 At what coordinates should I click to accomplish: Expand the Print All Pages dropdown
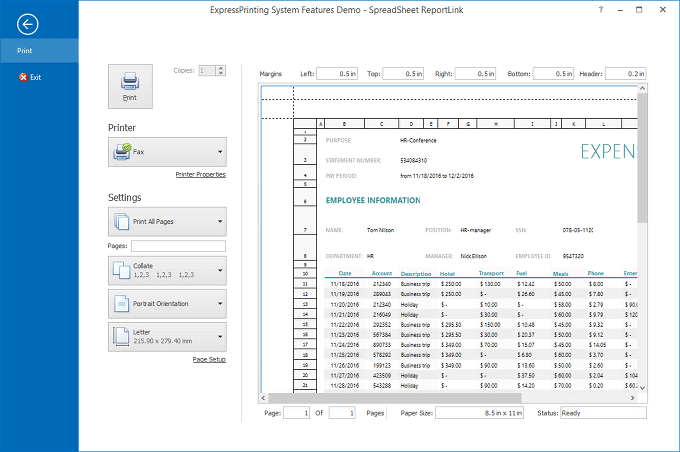167,221
